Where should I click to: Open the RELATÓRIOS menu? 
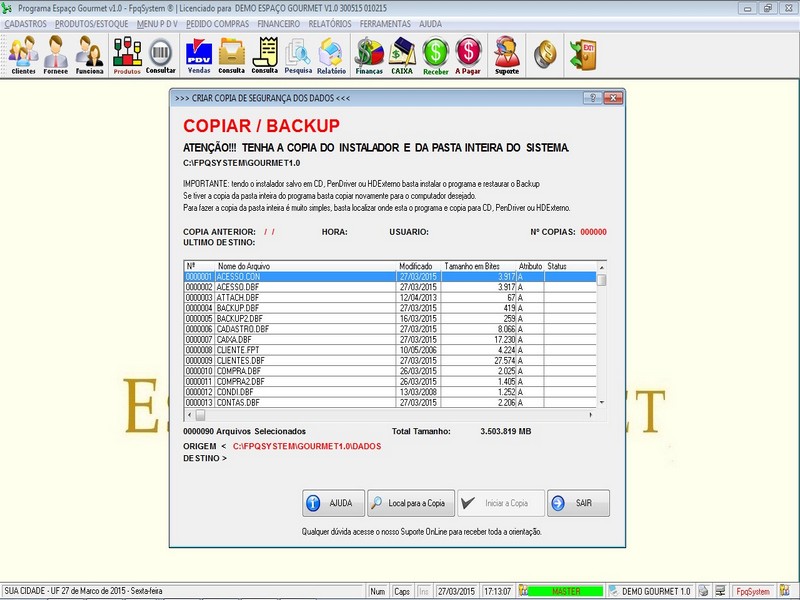330,24
